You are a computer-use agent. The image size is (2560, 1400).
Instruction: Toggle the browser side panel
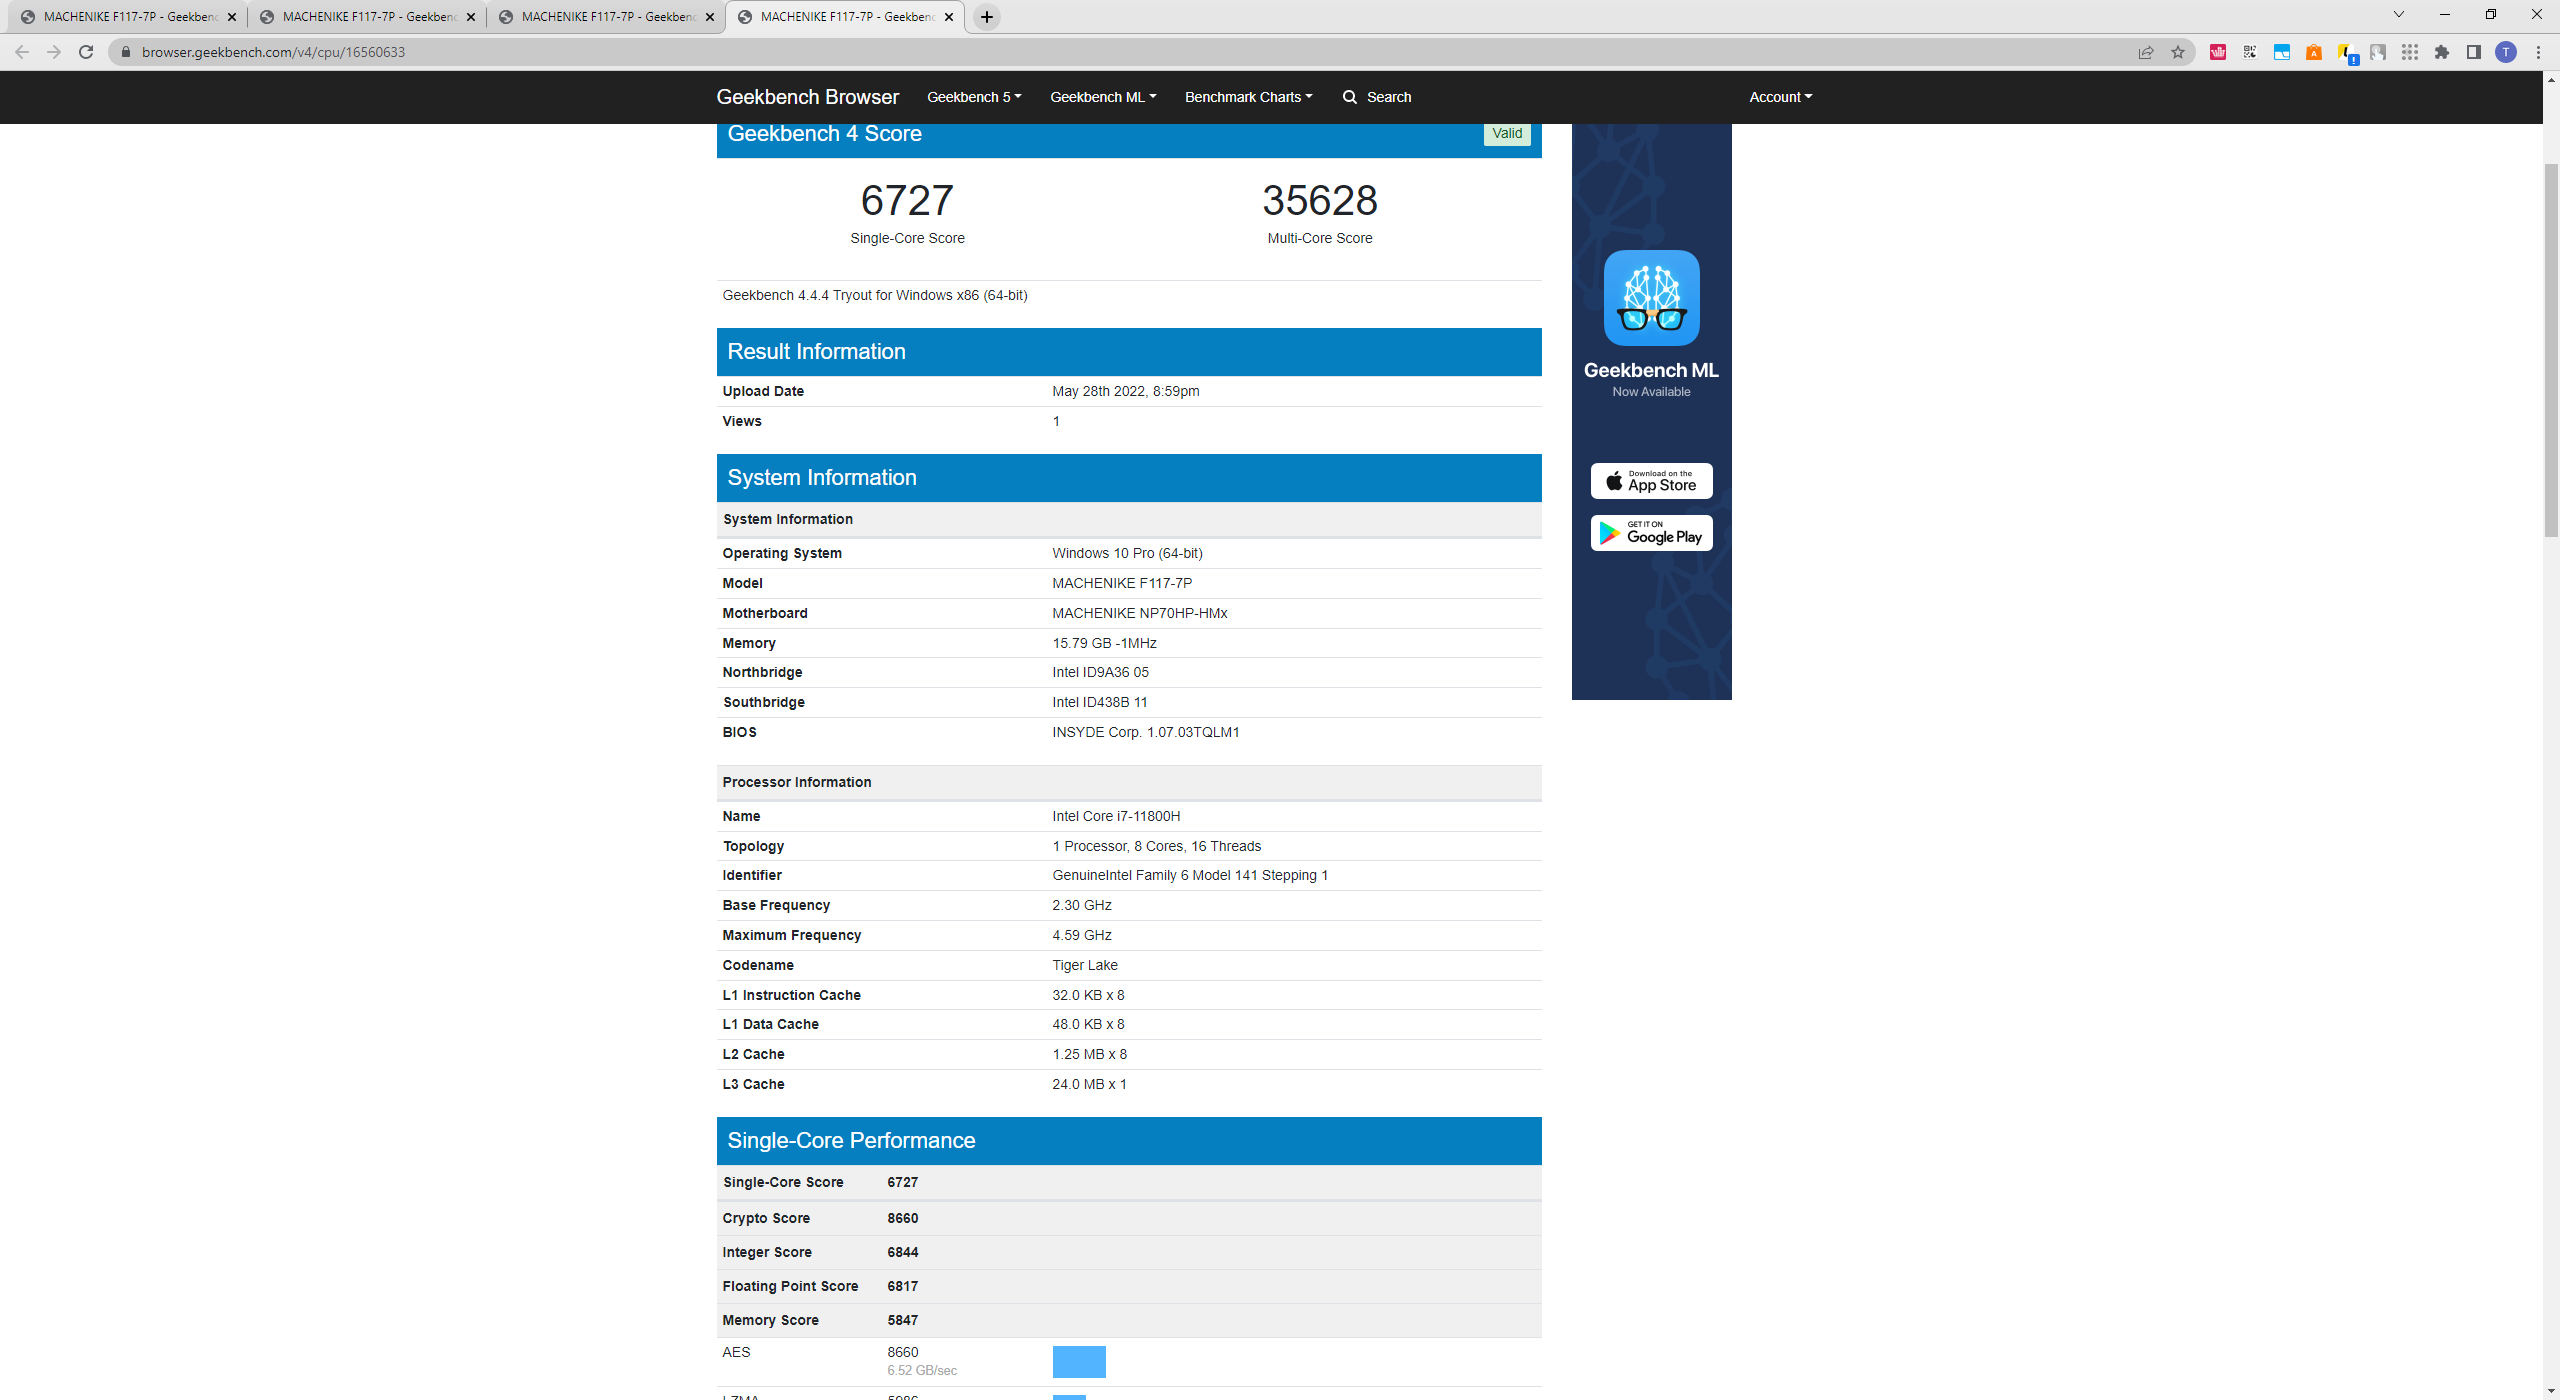(x=2474, y=52)
